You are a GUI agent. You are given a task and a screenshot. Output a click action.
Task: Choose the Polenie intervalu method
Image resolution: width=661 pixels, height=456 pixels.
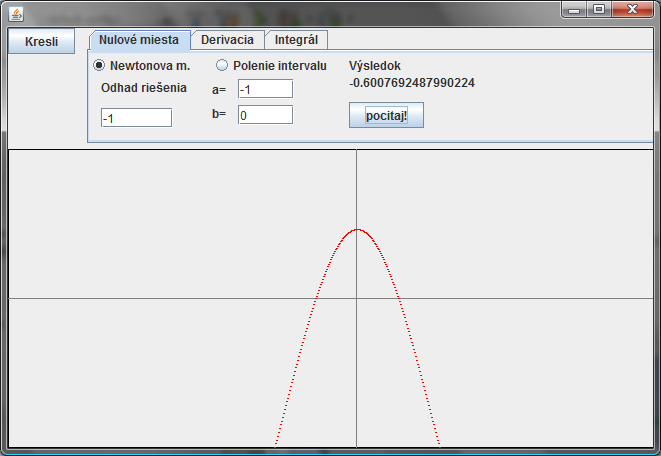[222, 65]
